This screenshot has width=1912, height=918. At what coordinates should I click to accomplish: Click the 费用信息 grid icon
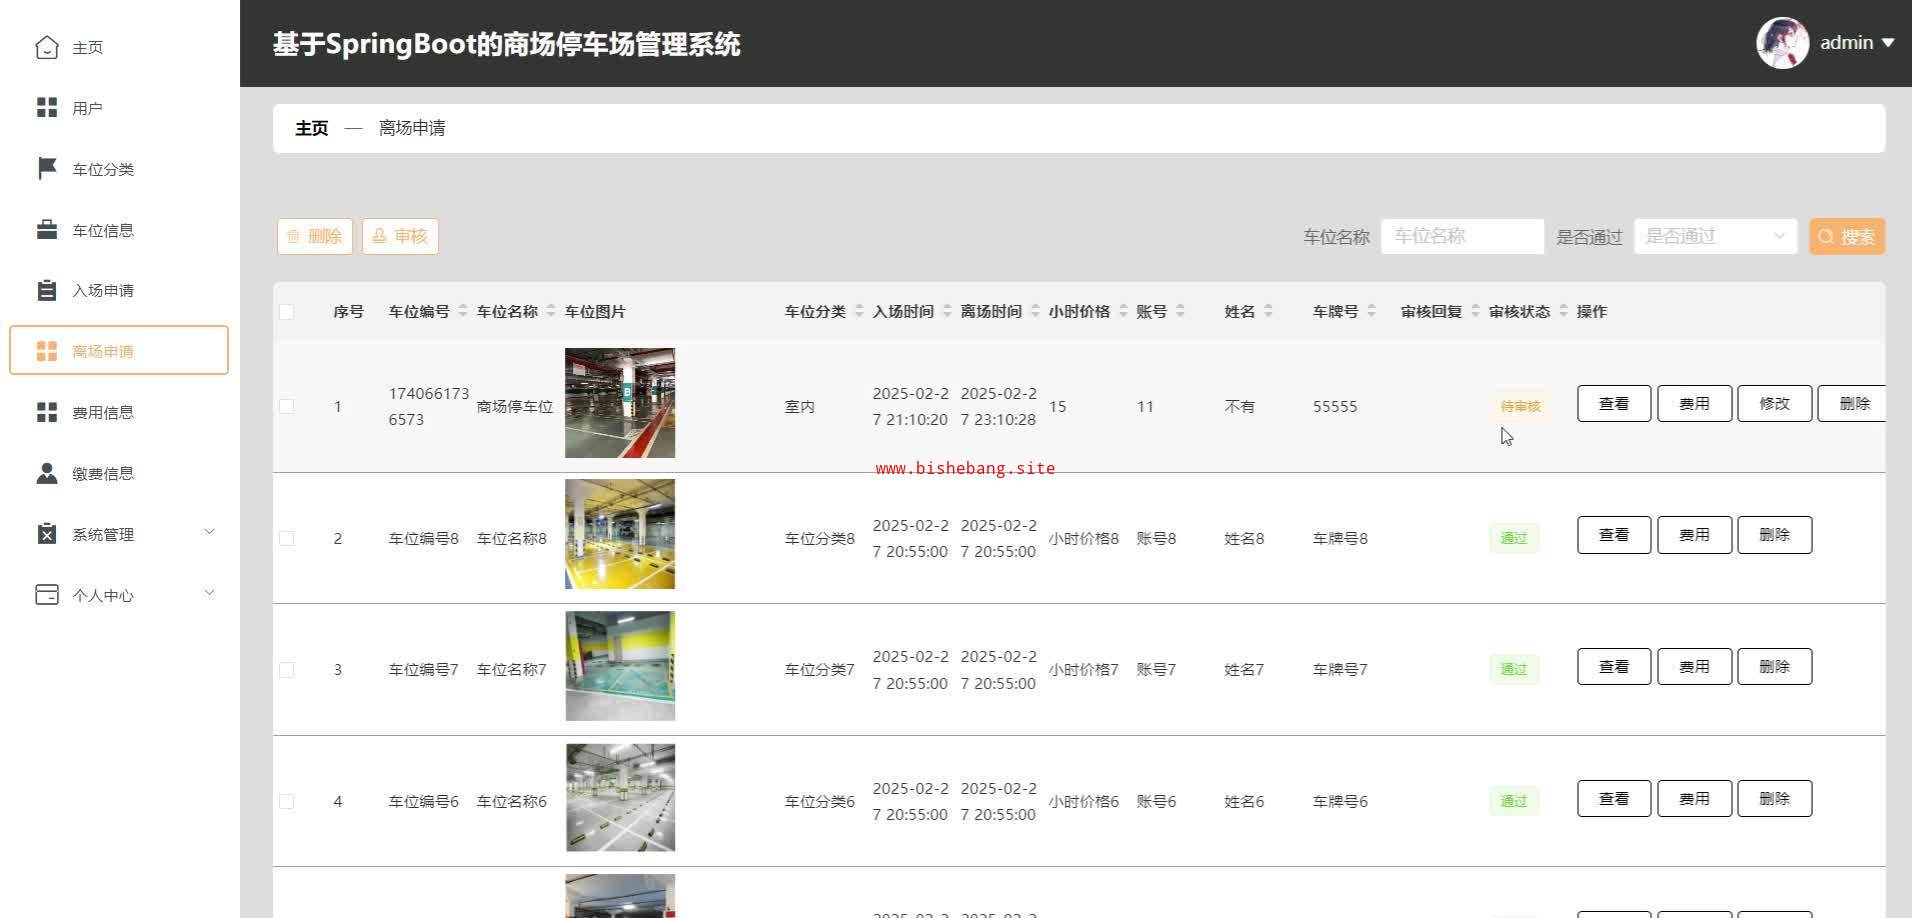47,412
